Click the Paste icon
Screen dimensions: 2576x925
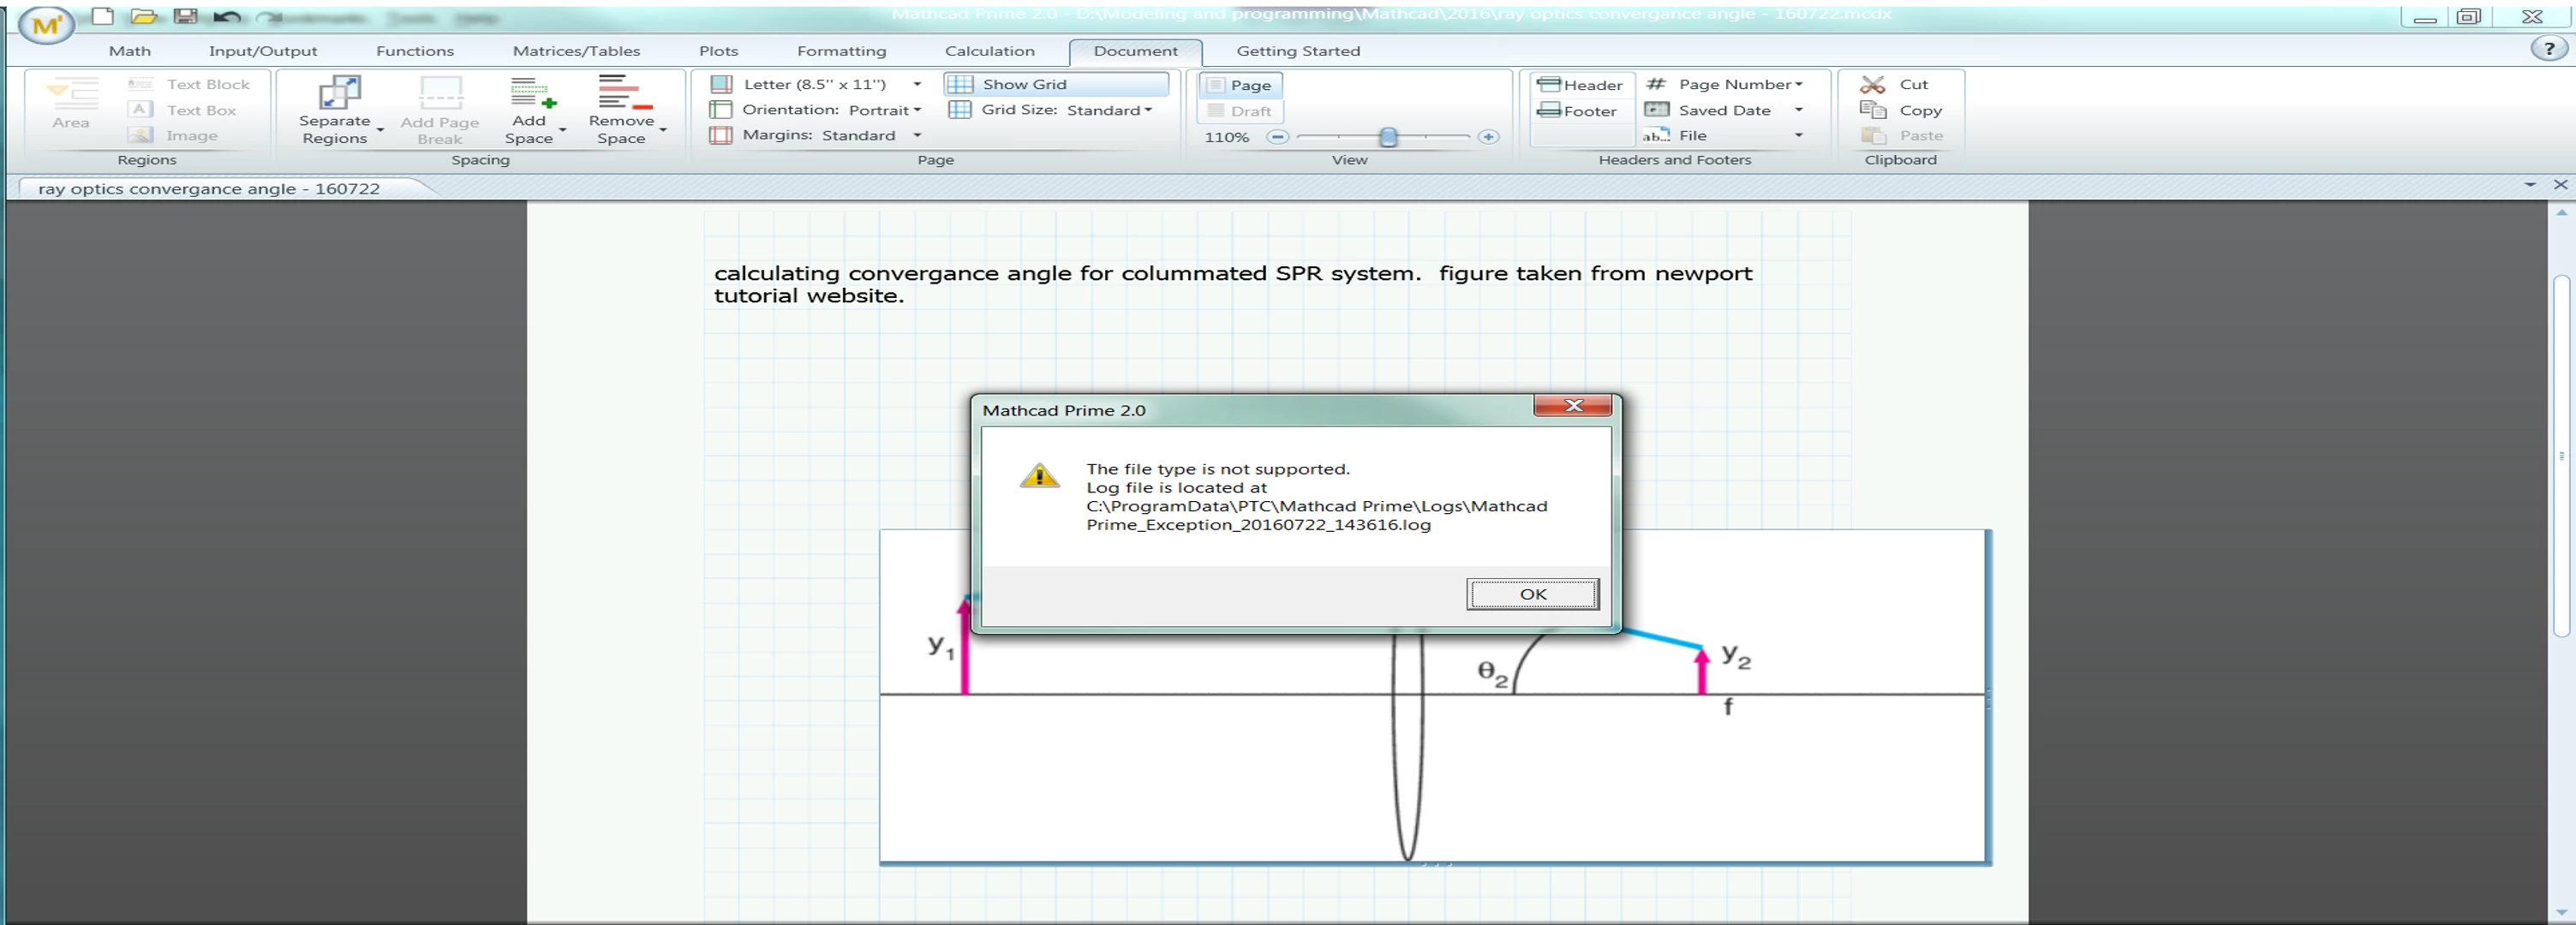pyautogui.click(x=1872, y=135)
